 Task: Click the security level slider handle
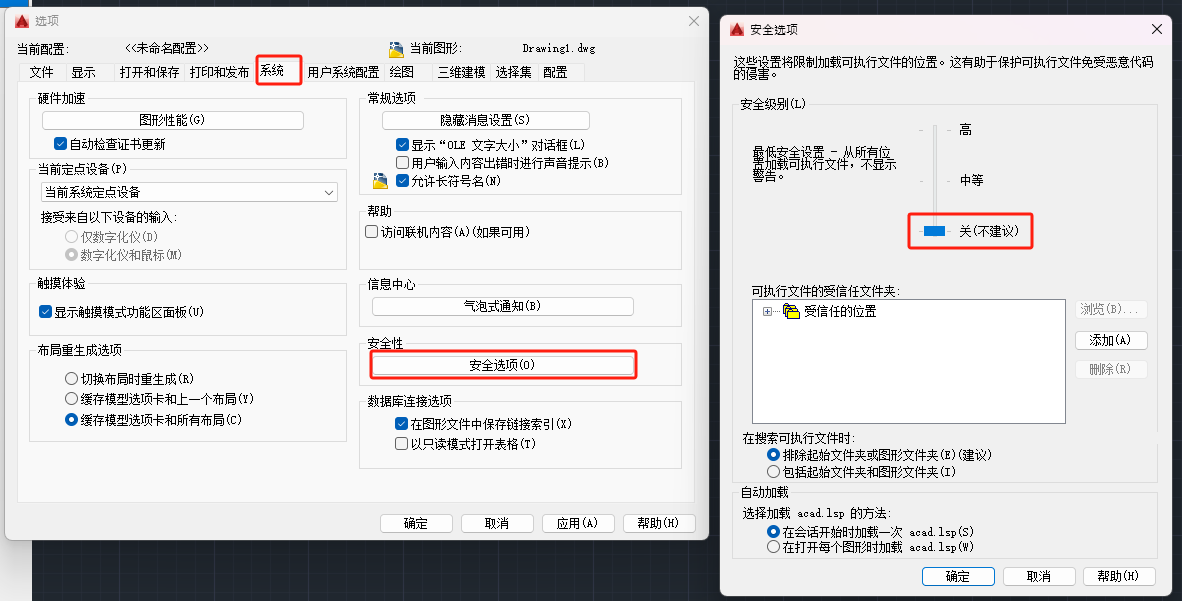pos(934,231)
